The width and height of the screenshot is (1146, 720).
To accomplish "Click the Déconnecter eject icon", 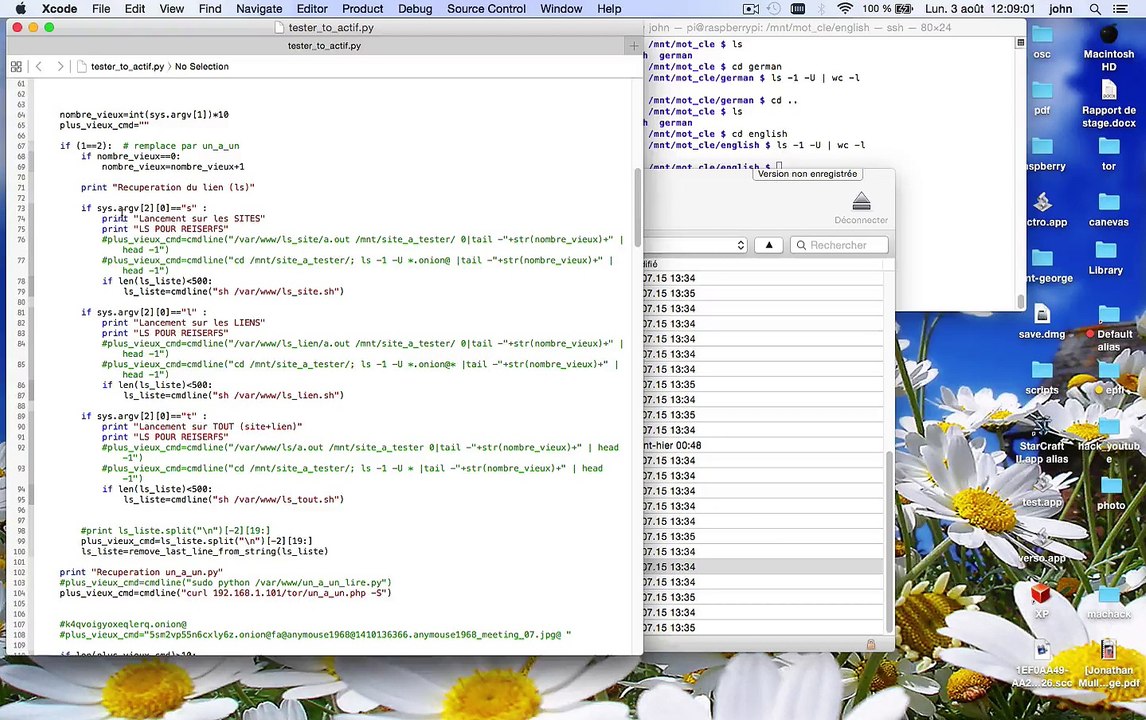I will (861, 203).
